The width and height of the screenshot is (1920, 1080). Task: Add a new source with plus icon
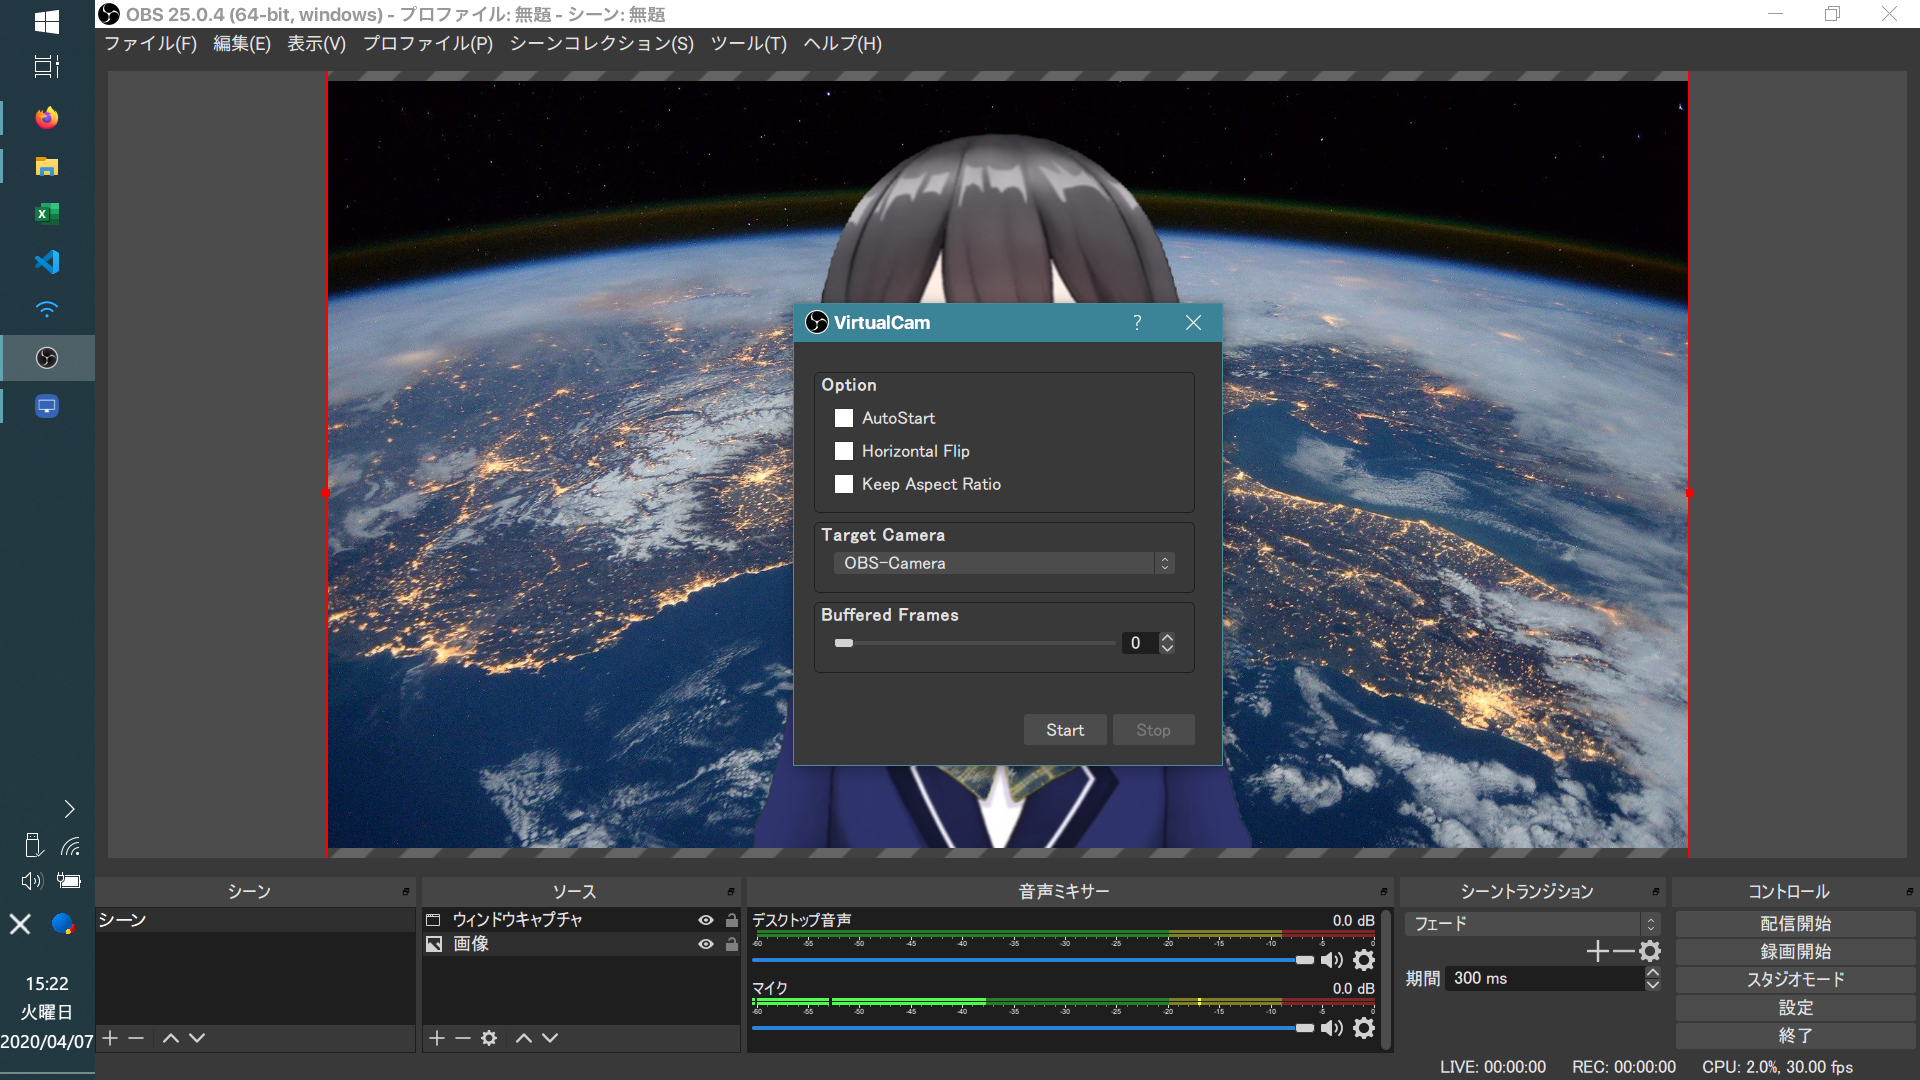click(x=437, y=1038)
